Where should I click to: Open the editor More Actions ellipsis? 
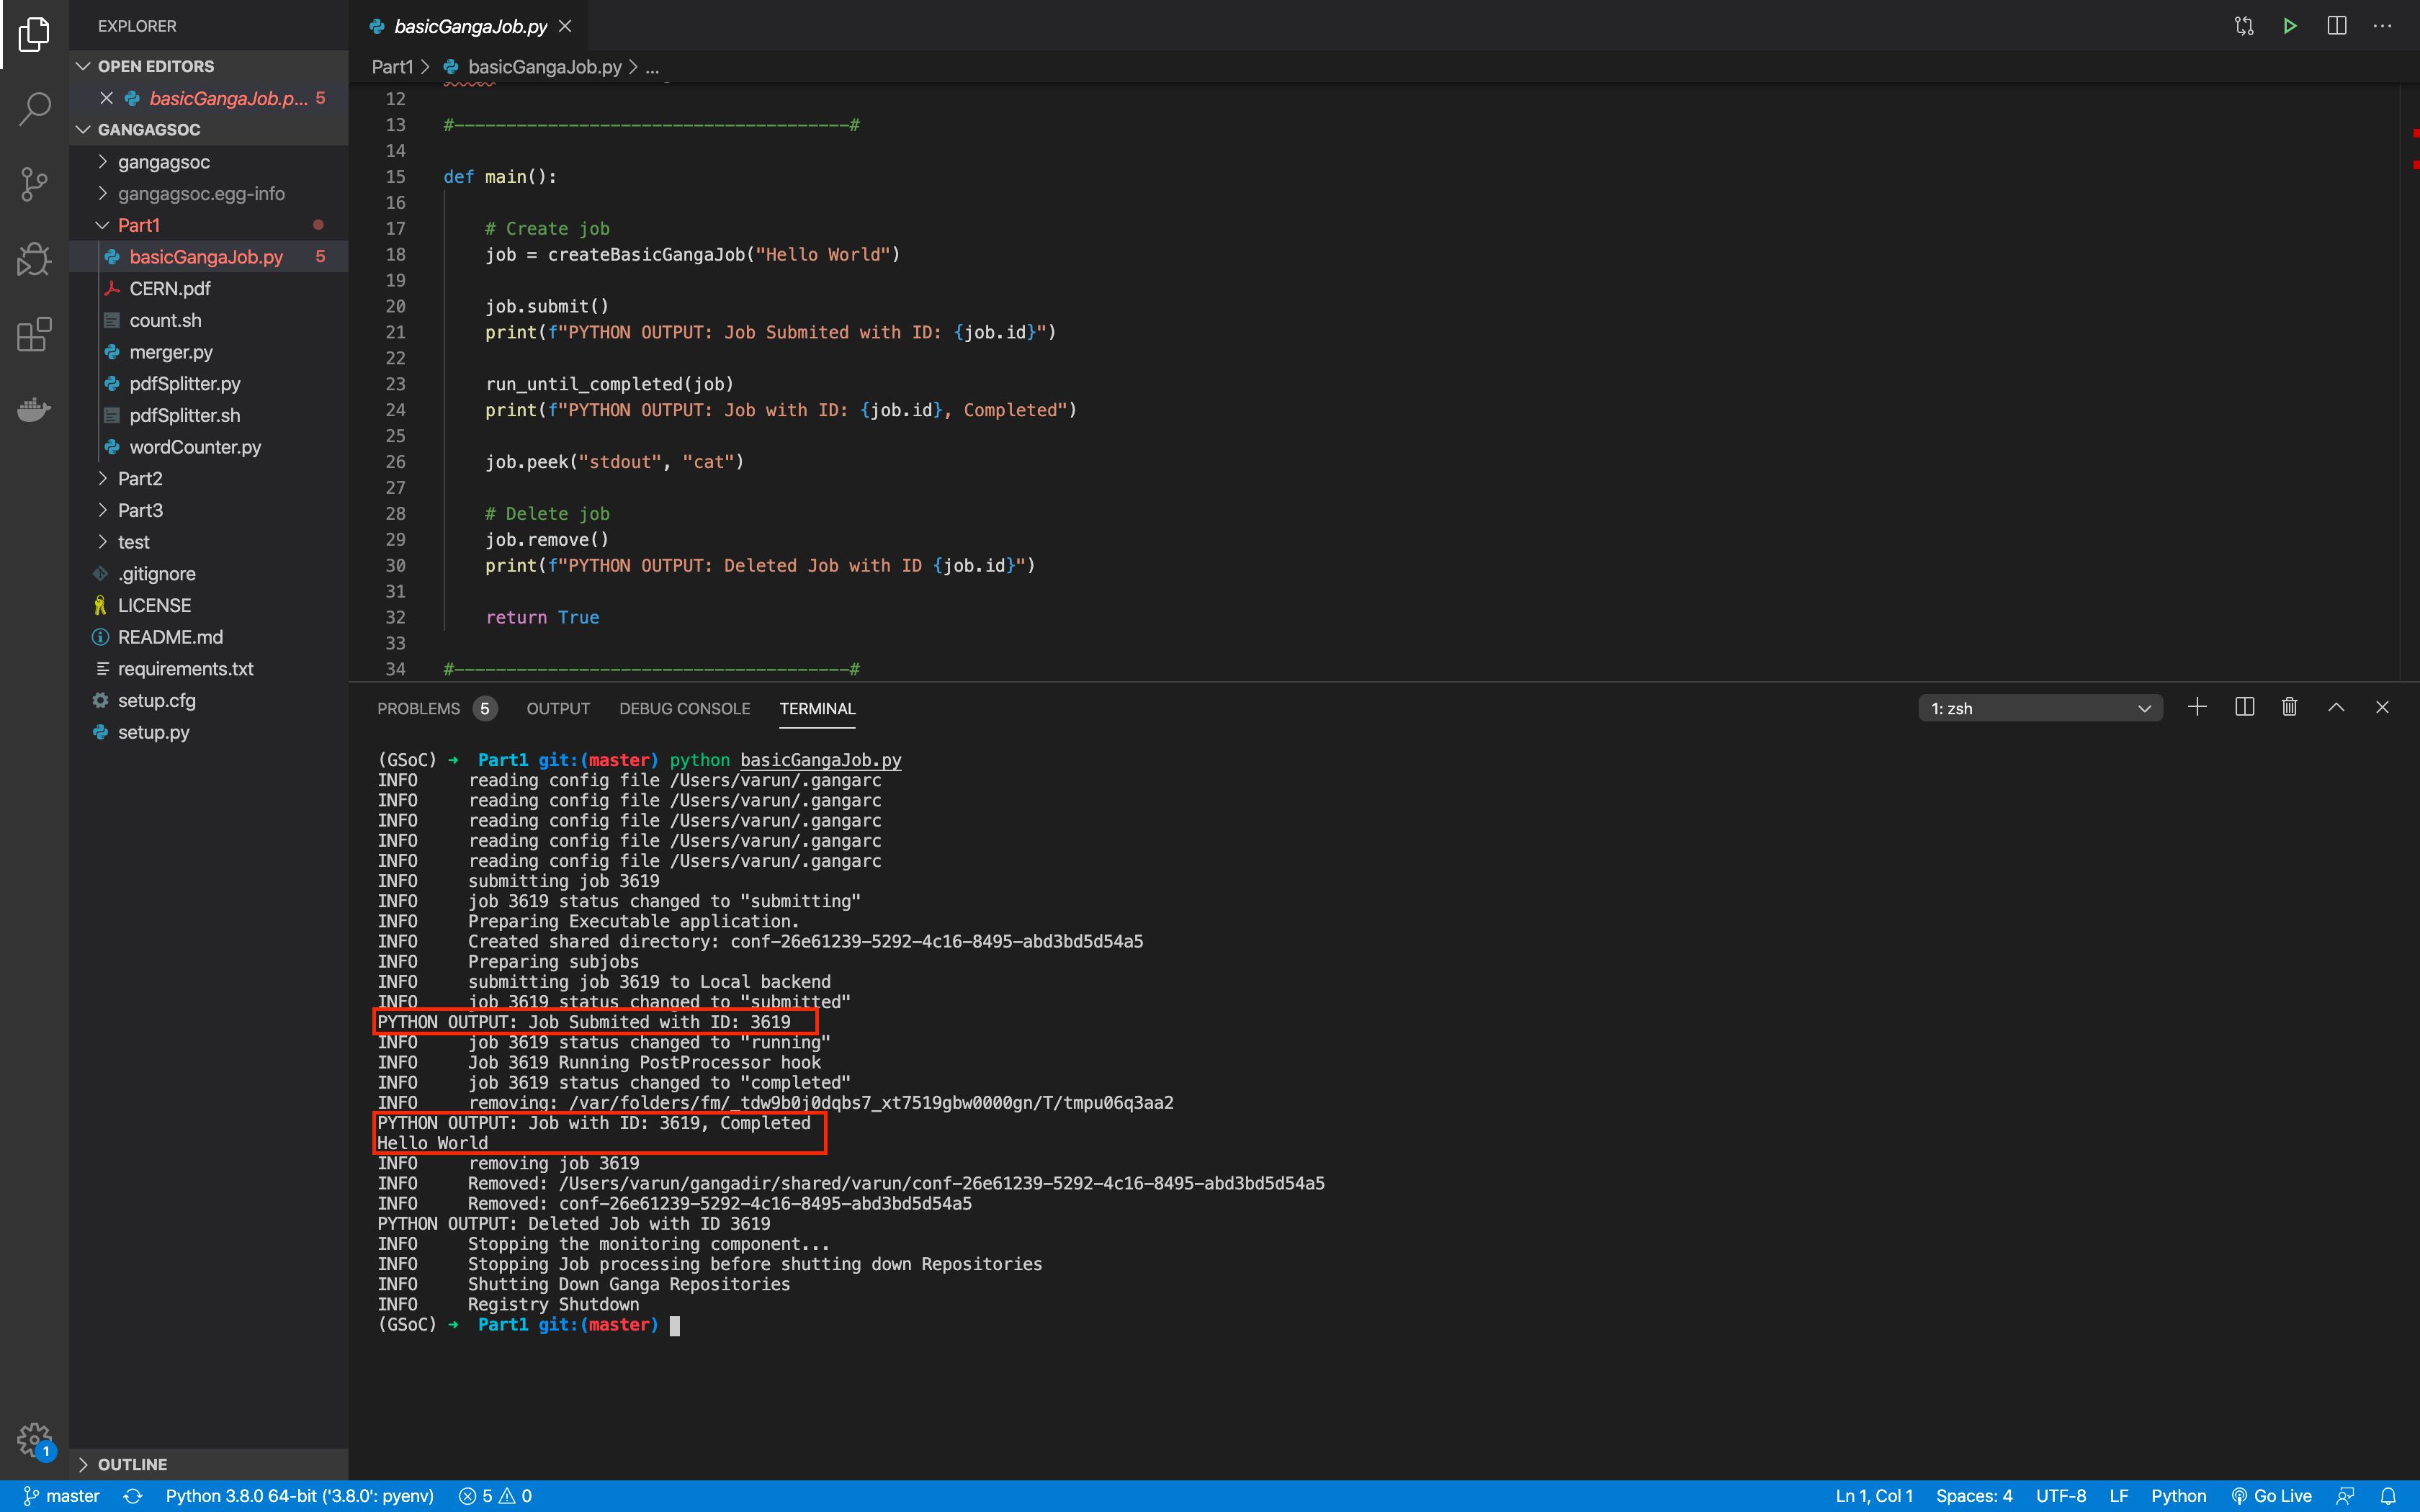2383,26
